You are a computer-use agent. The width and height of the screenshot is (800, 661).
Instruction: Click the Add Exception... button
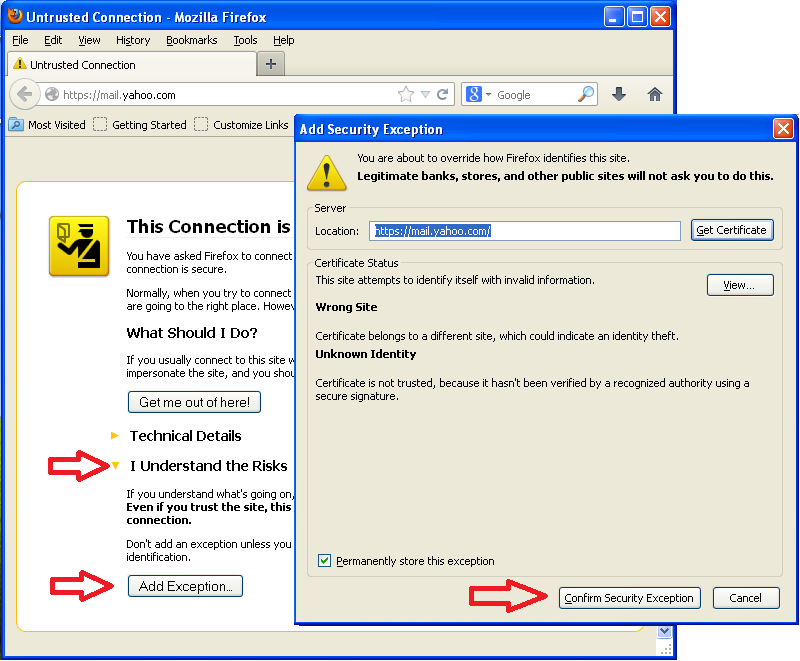tap(185, 586)
